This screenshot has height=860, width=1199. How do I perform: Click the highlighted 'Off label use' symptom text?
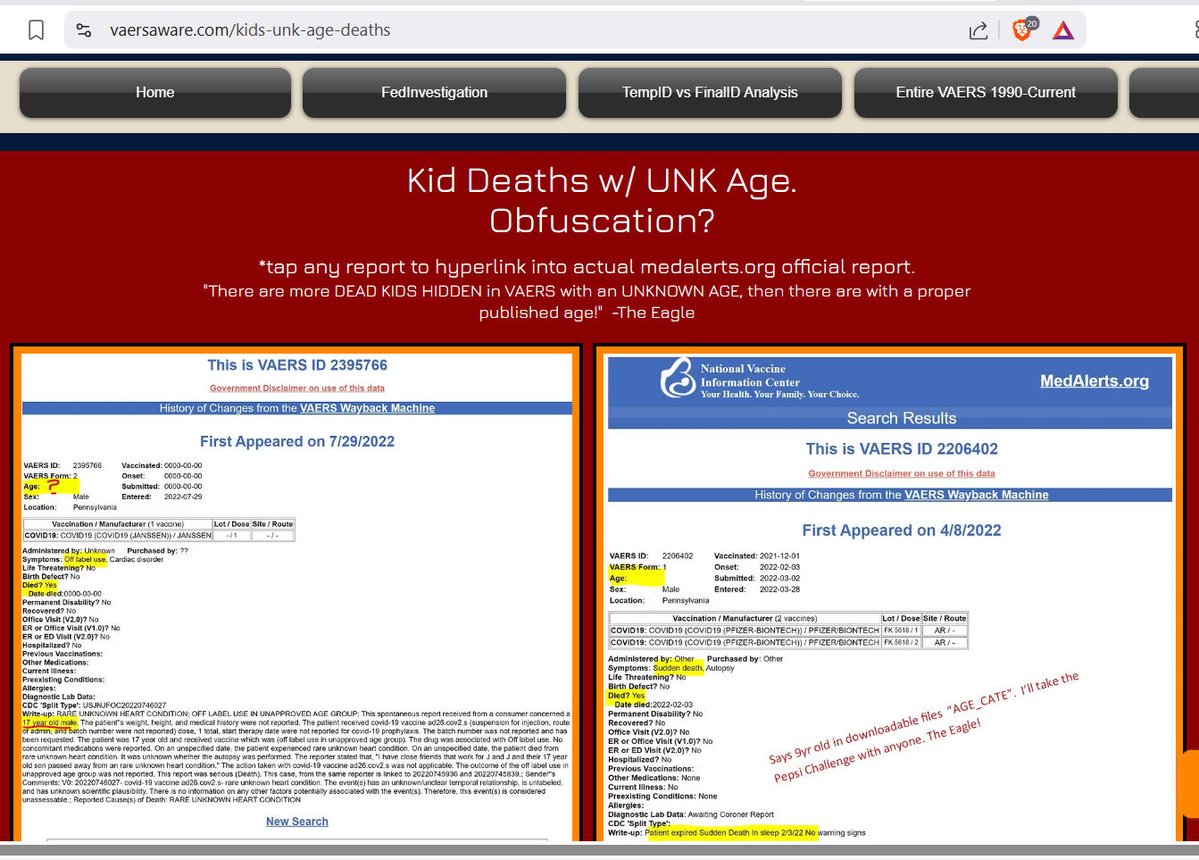point(85,560)
